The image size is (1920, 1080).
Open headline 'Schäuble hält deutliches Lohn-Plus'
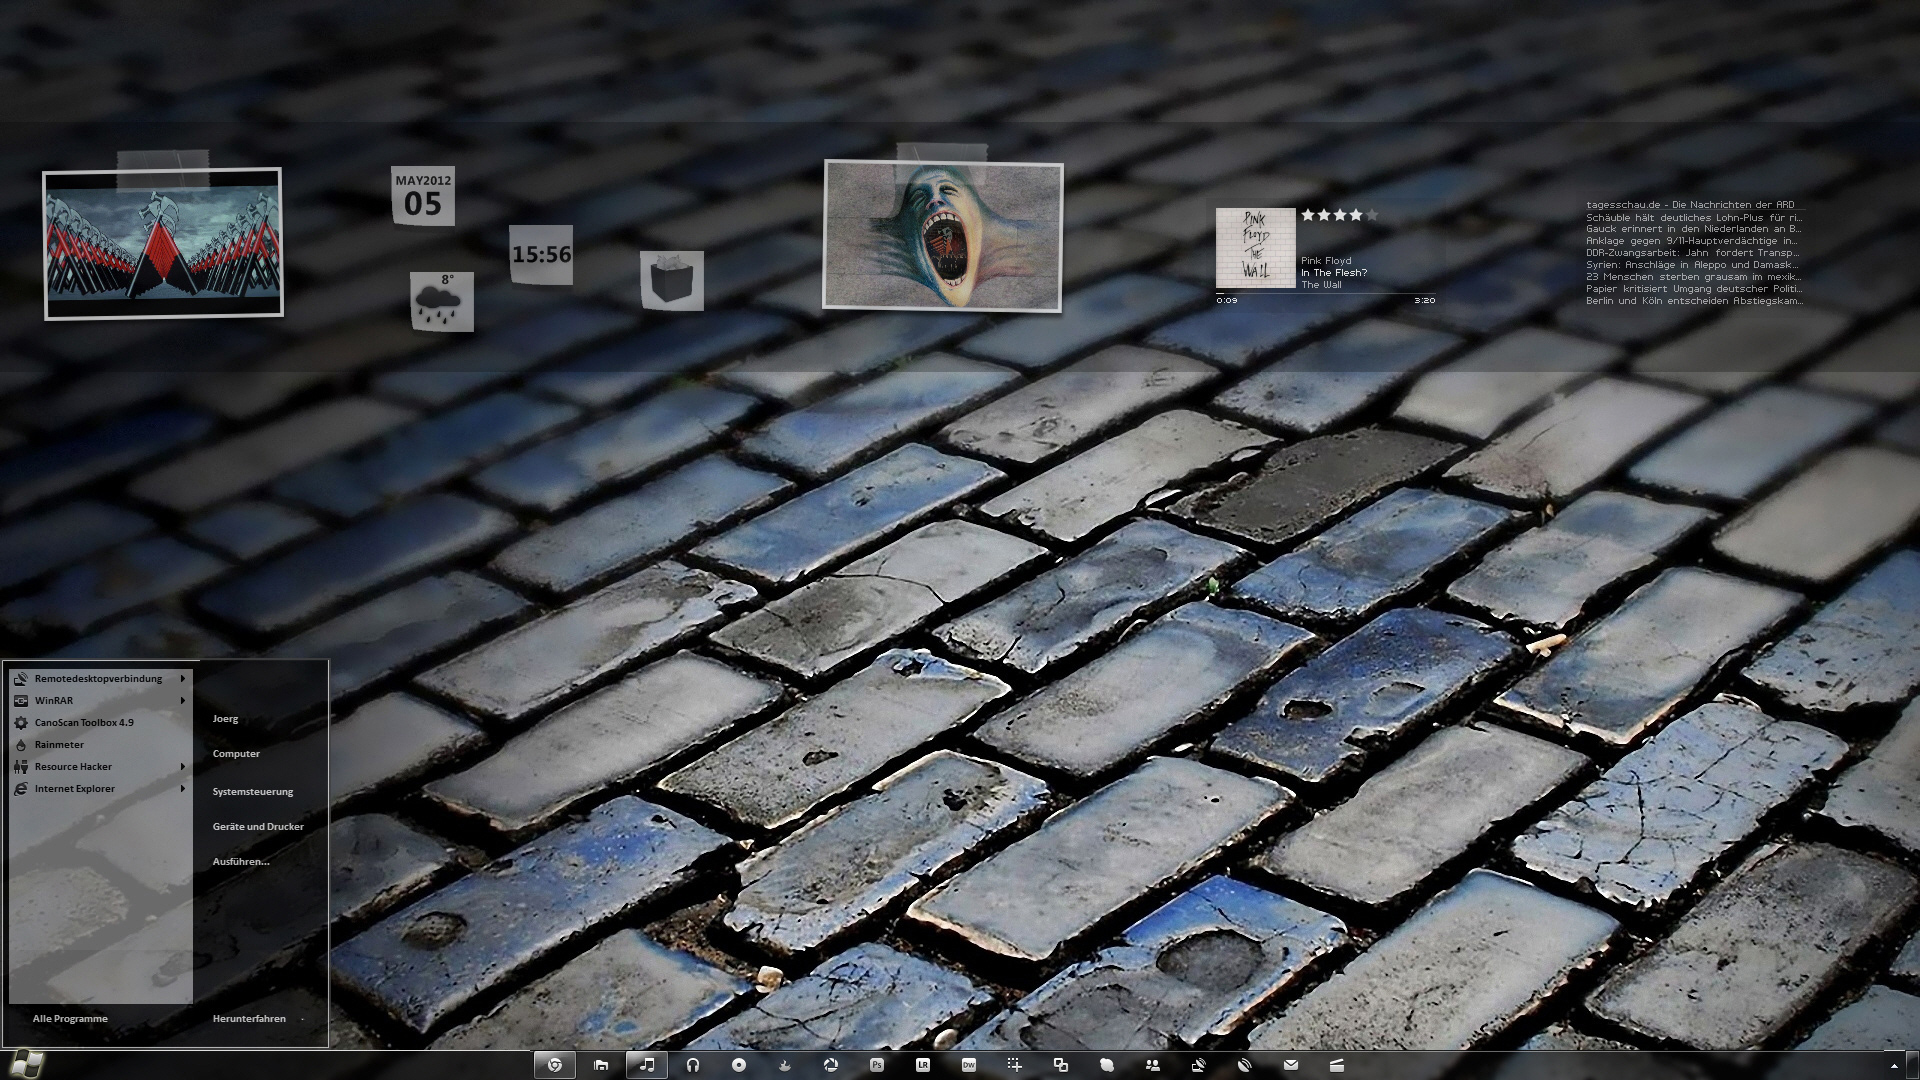click(x=1694, y=217)
